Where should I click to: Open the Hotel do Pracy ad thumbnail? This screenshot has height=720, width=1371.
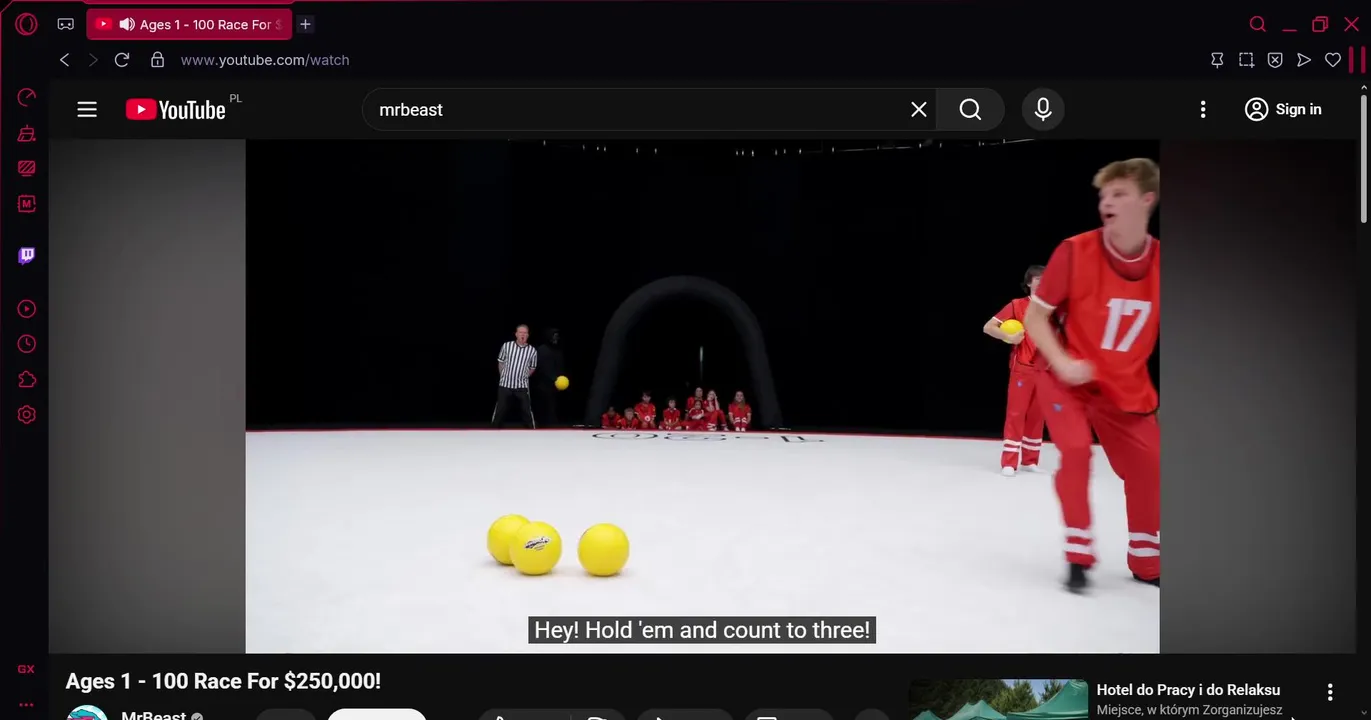(x=998, y=699)
